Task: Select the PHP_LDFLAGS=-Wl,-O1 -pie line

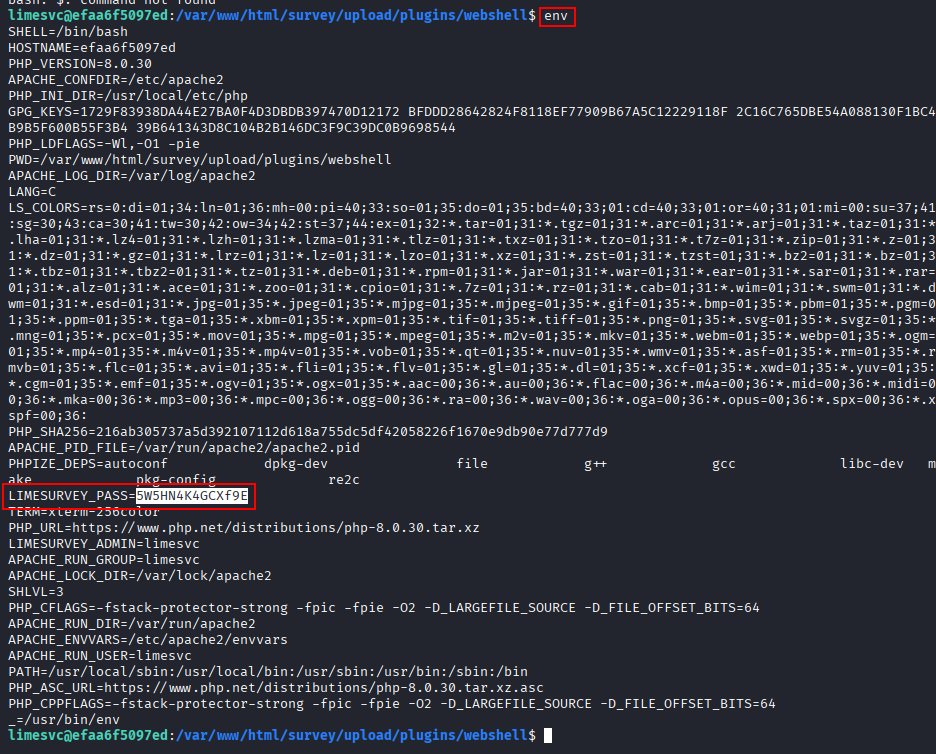Action: (x=104, y=144)
